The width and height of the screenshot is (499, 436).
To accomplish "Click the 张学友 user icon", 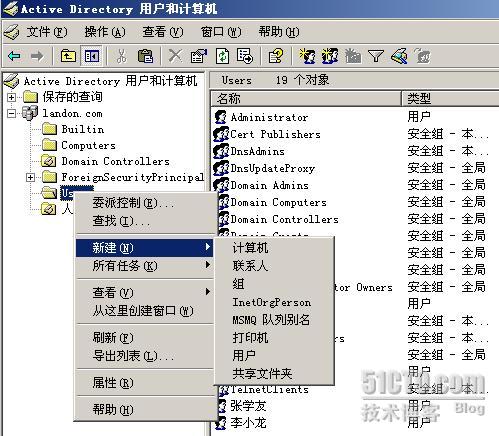I will point(221,406).
